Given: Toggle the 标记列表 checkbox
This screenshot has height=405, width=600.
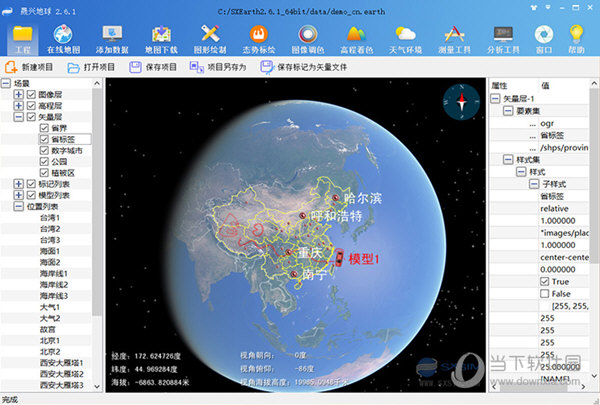Looking at the screenshot, I should 31,184.
